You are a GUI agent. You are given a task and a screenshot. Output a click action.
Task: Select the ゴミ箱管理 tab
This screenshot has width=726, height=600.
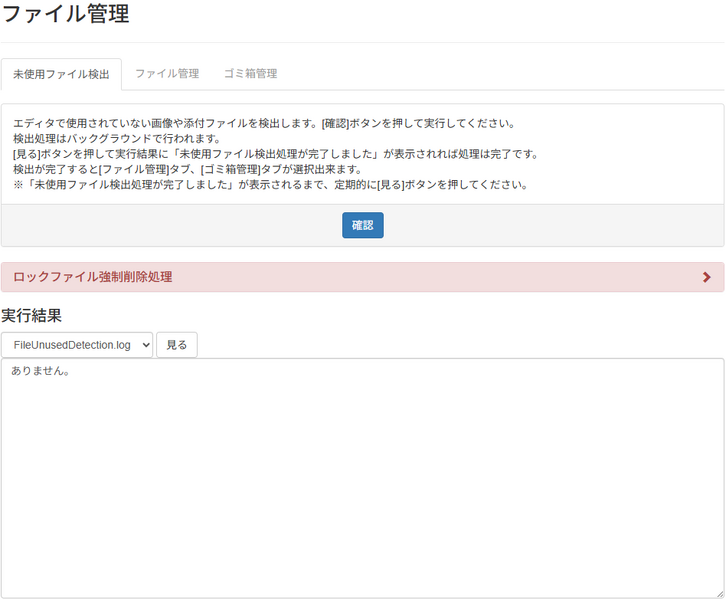[250, 74]
